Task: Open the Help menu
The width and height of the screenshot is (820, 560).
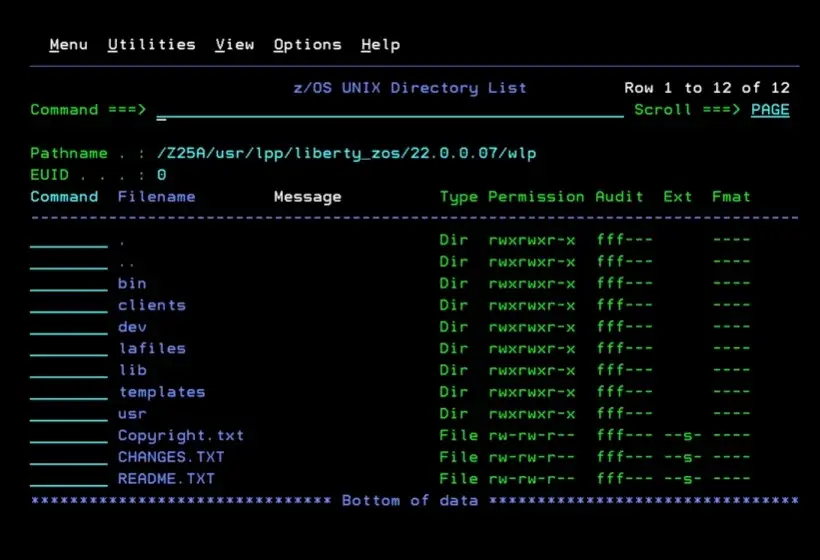Action: tap(380, 45)
